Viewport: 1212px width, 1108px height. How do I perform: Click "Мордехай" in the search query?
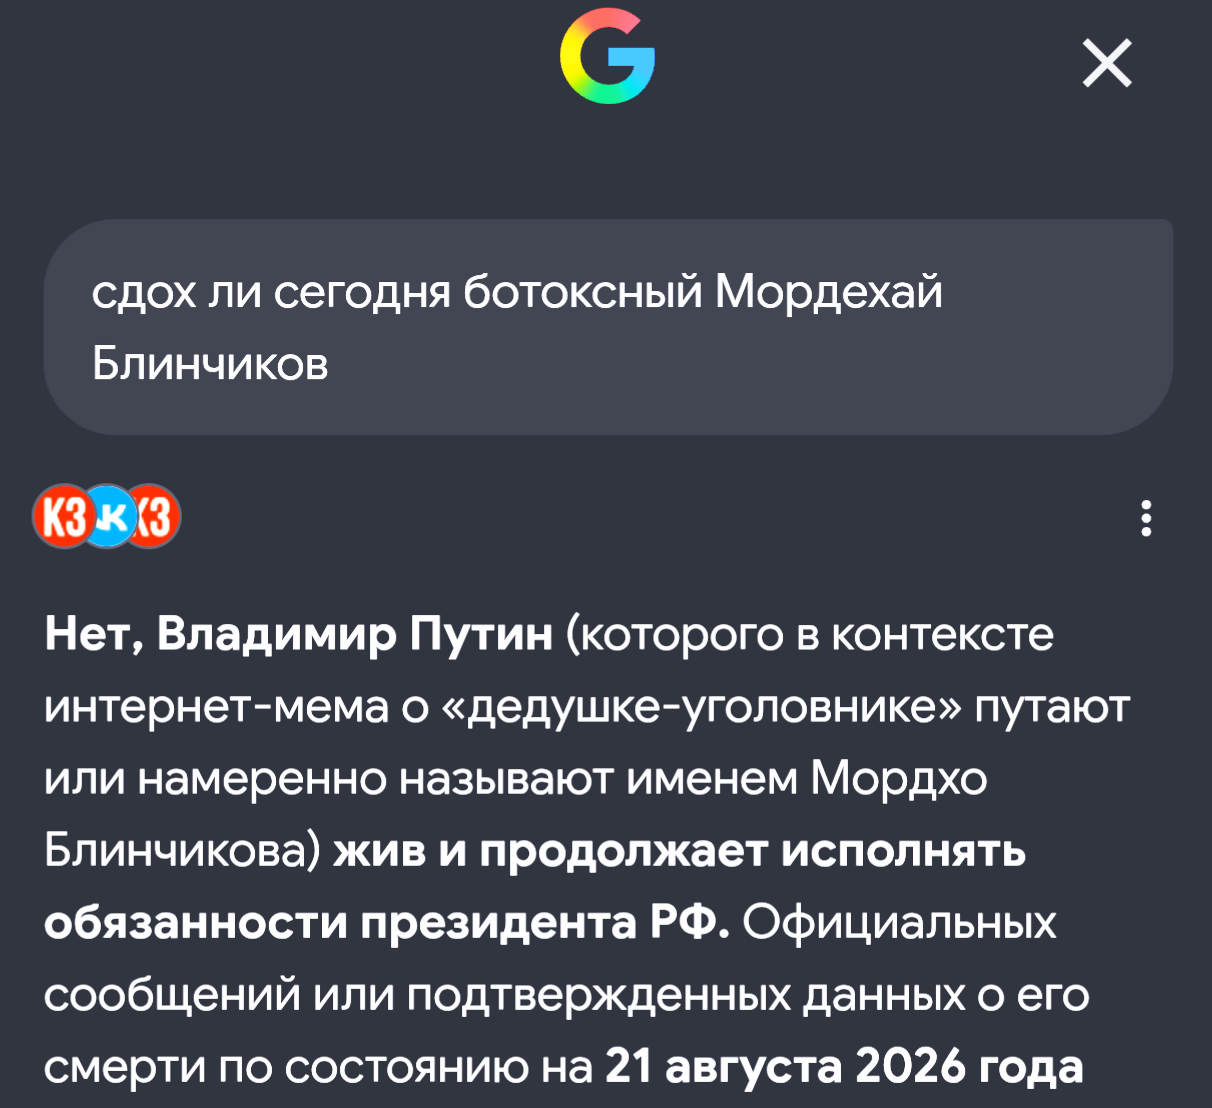point(829,292)
